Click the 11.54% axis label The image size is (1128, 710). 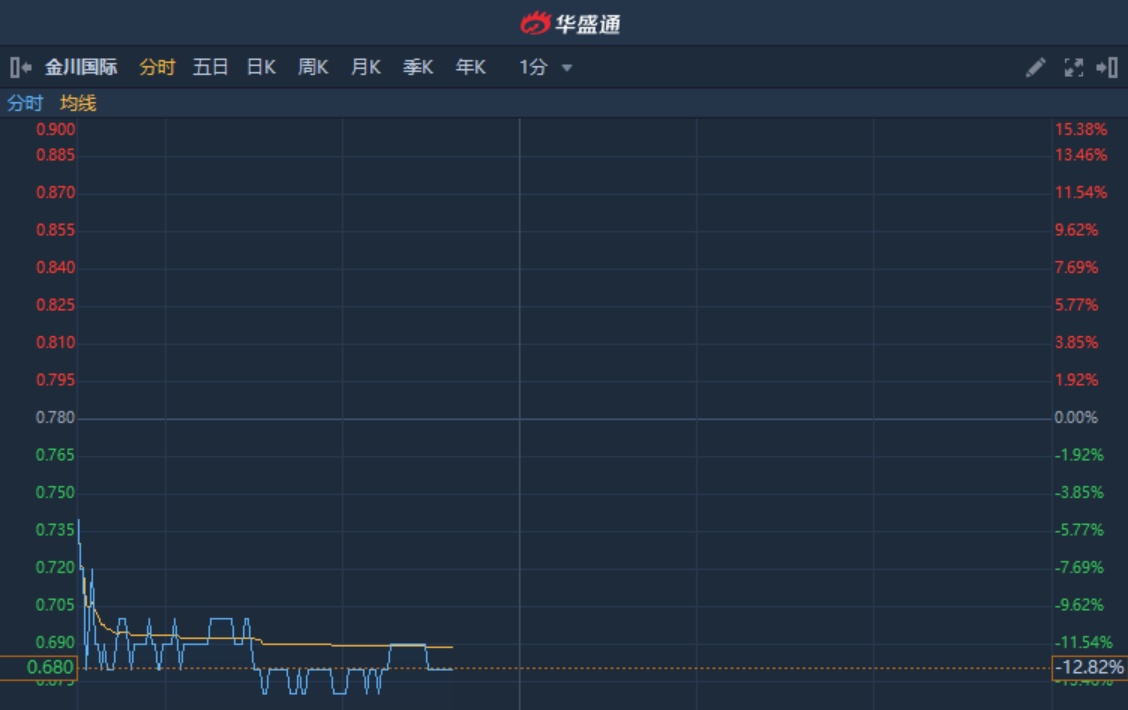[x=1081, y=193]
